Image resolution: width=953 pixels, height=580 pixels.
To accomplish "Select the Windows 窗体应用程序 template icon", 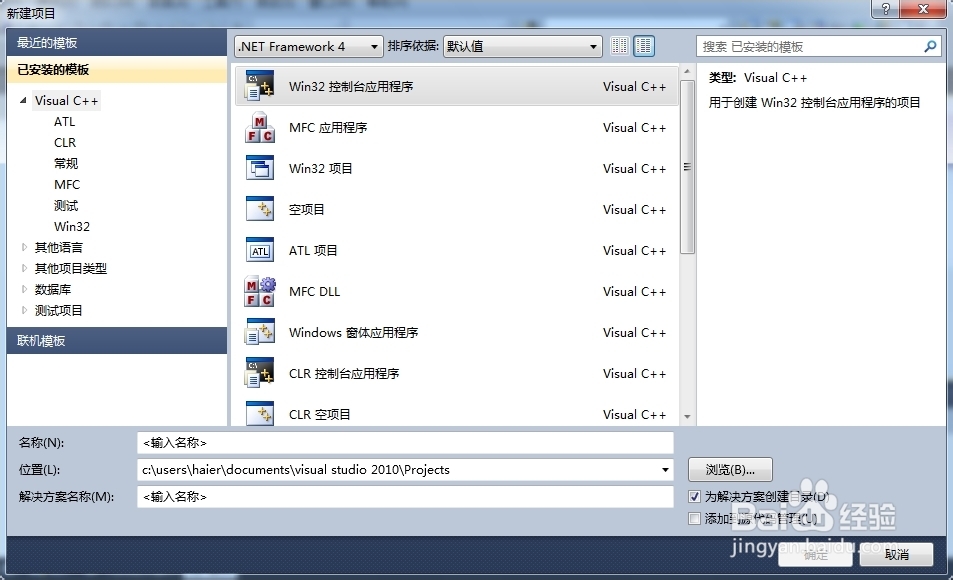I will click(x=259, y=332).
